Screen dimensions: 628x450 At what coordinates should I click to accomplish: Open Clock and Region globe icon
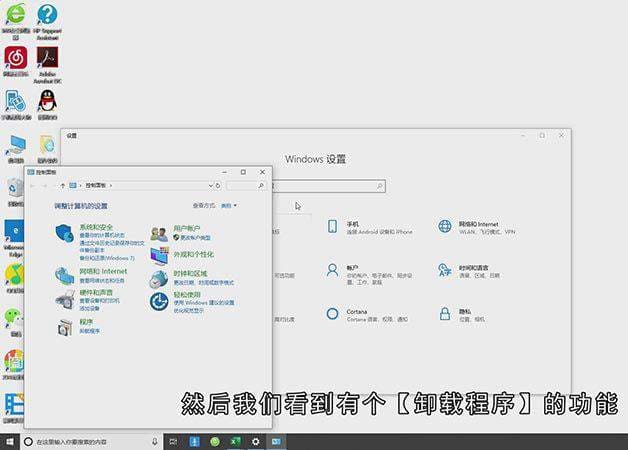coord(159,279)
